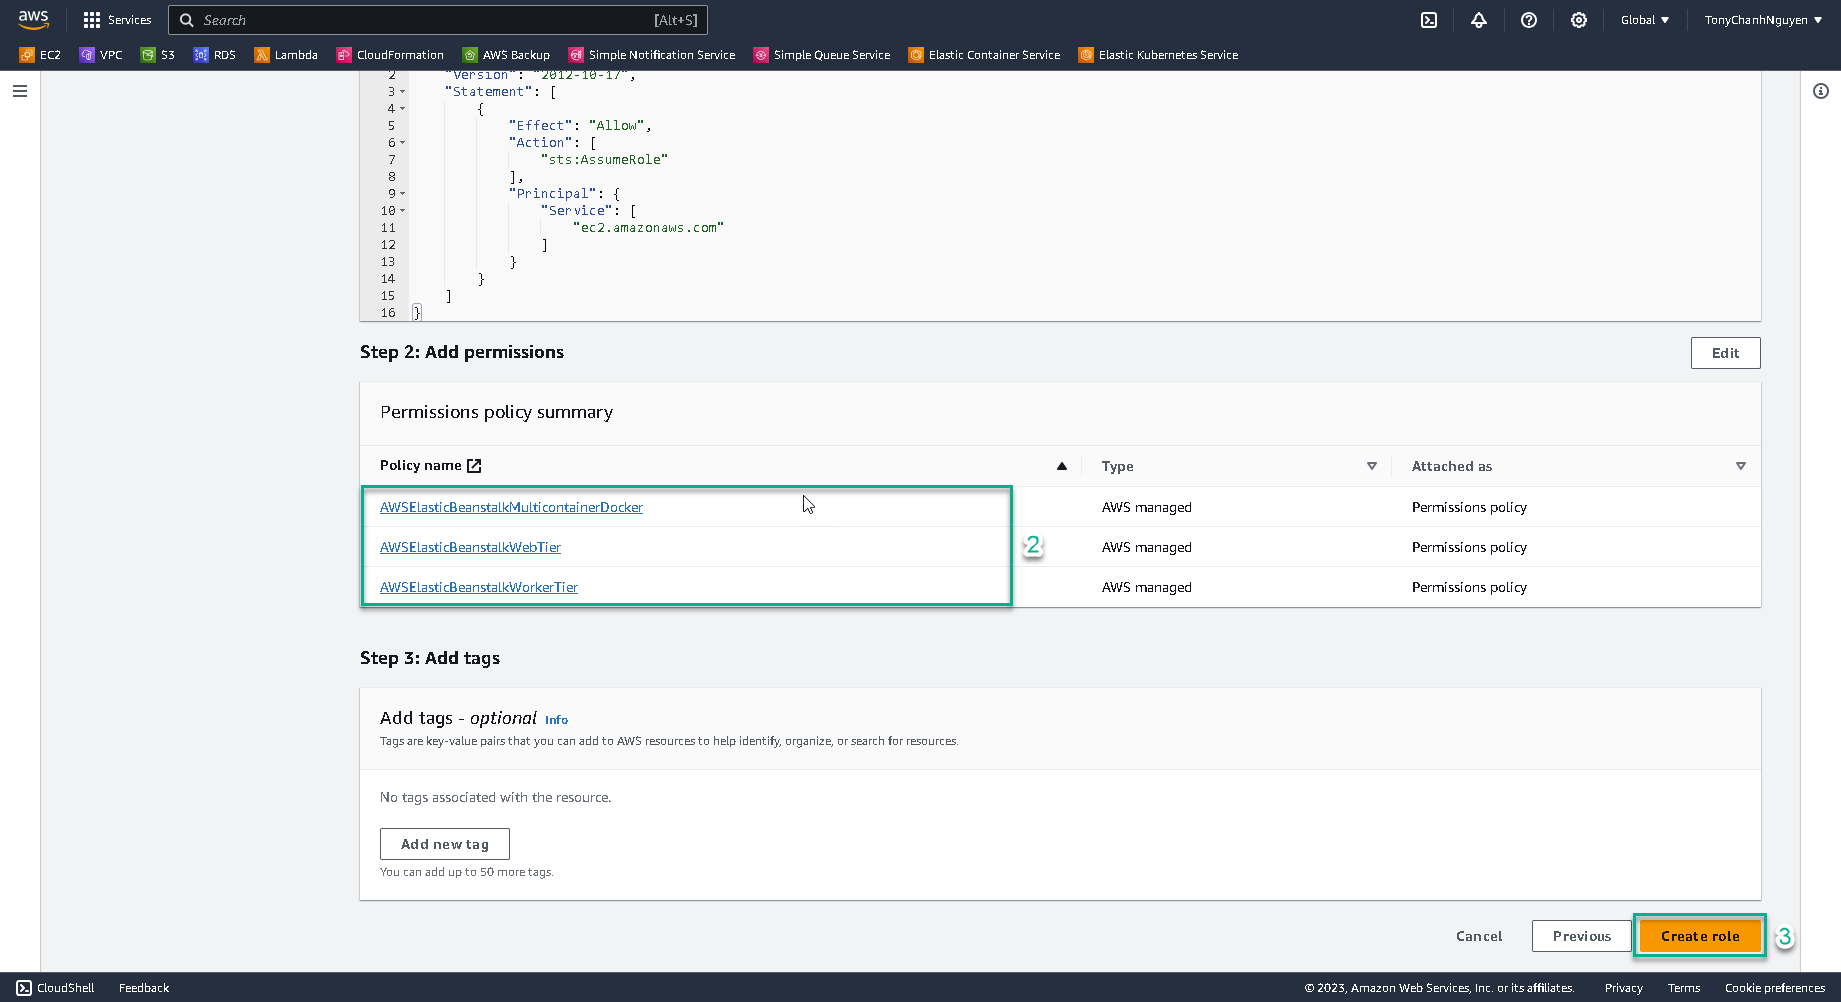Open the Global region dropdown
1841x1002 pixels.
tap(1645, 20)
